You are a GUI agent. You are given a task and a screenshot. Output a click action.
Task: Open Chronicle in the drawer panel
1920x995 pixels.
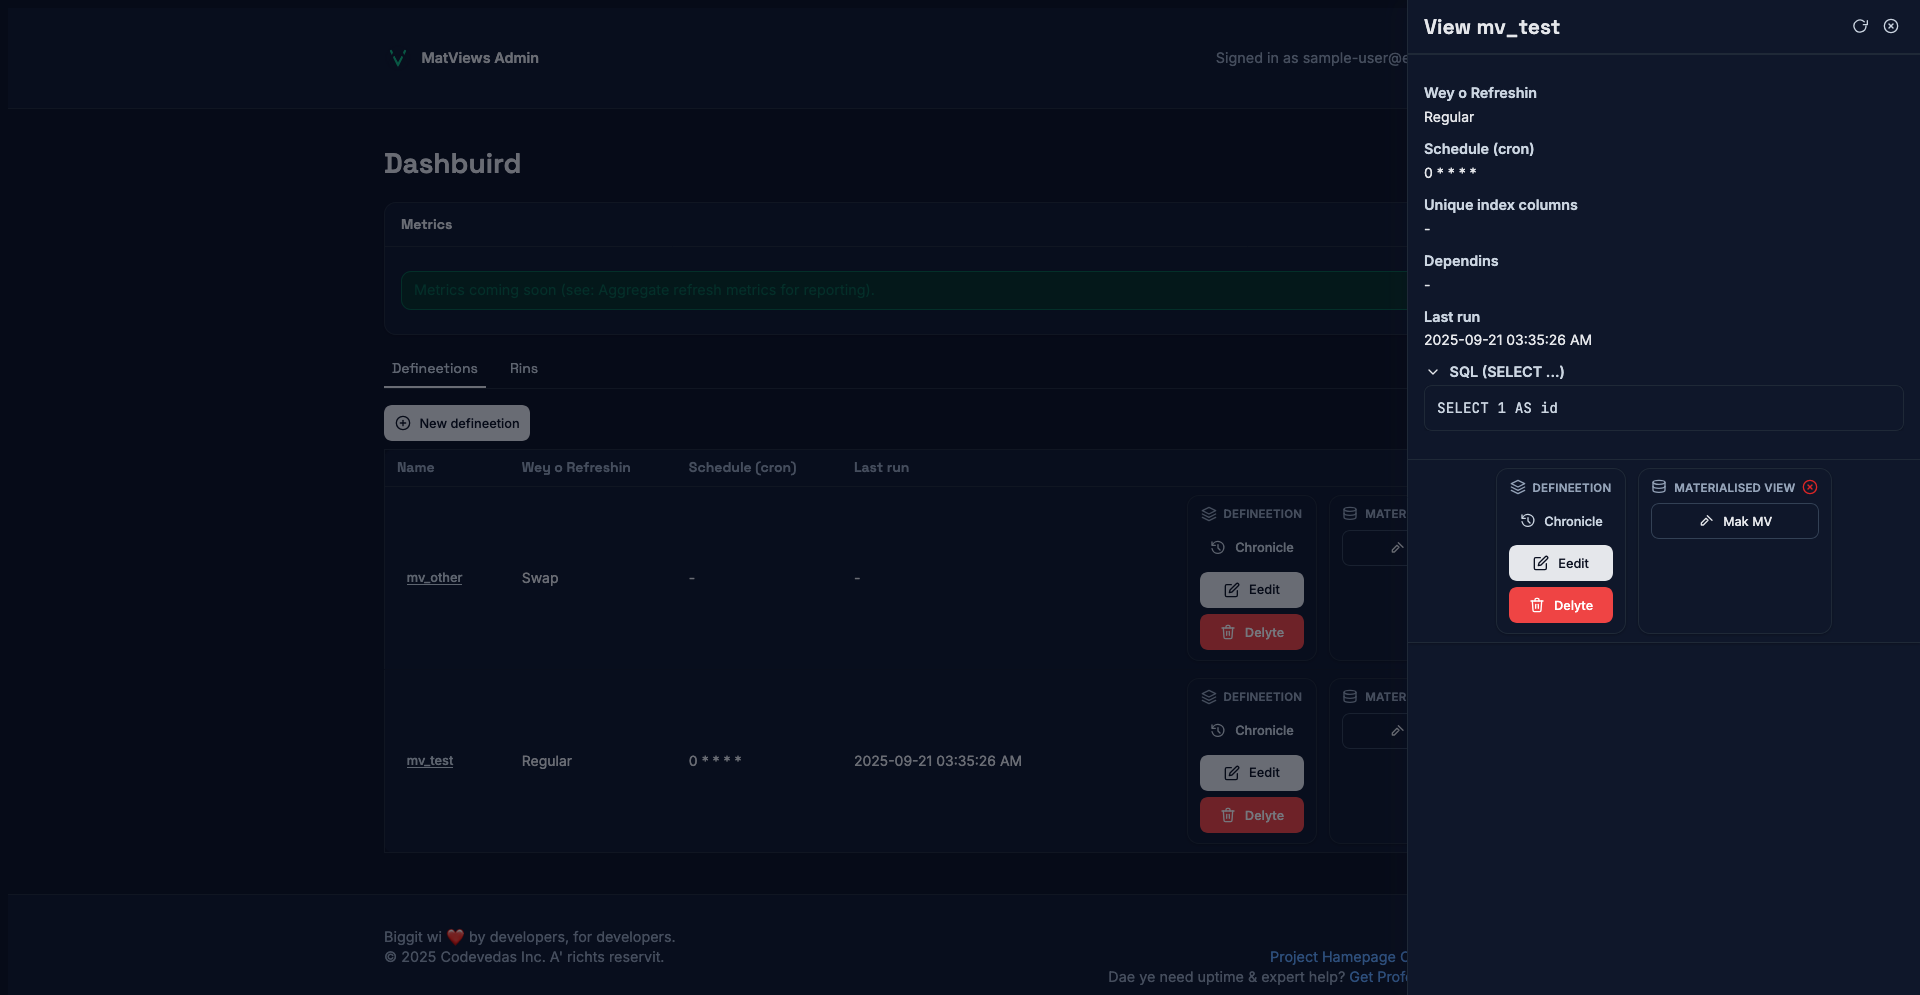1561,521
